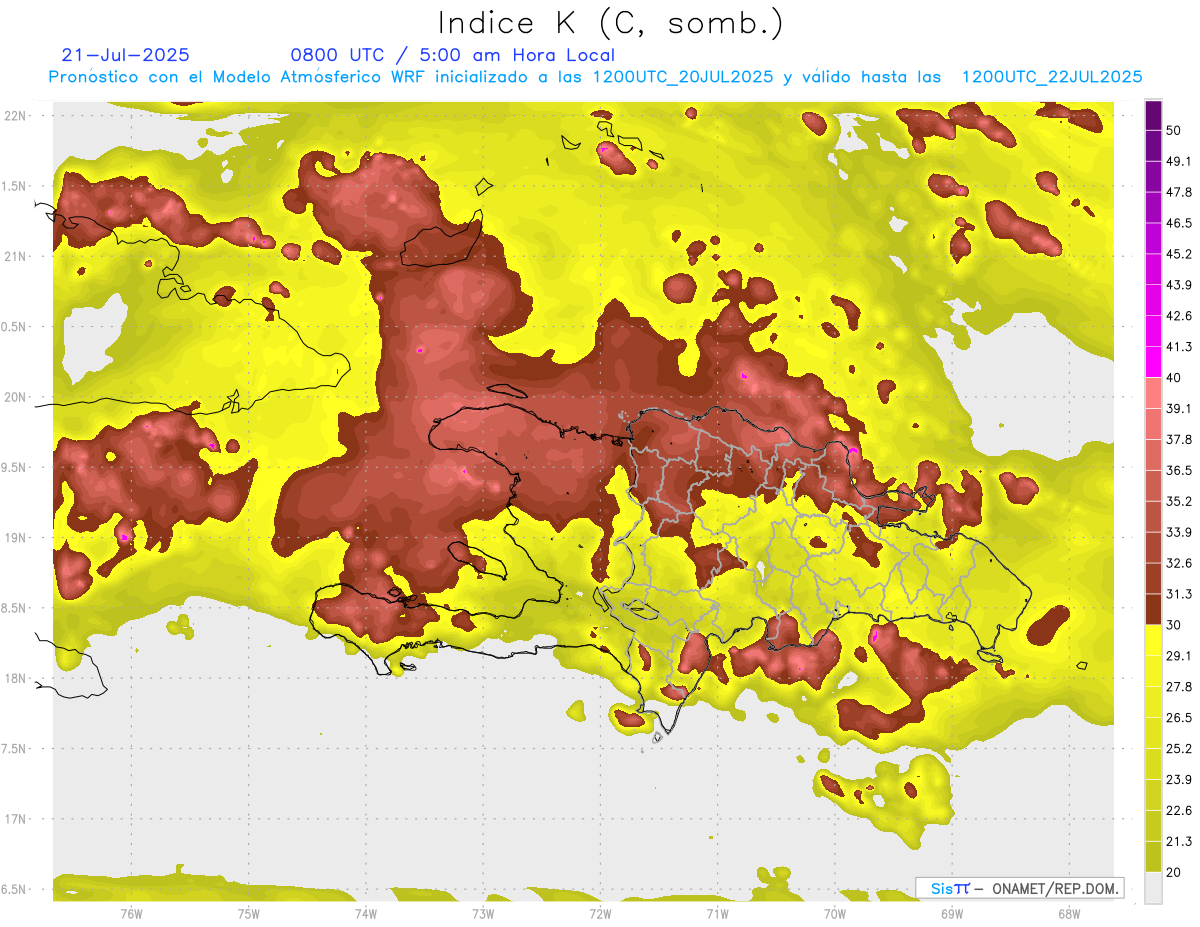This screenshot has height=927, width=1200.
Task: Click the magenta color band between 40 and 41.3
Action: pyautogui.click(x=1153, y=362)
